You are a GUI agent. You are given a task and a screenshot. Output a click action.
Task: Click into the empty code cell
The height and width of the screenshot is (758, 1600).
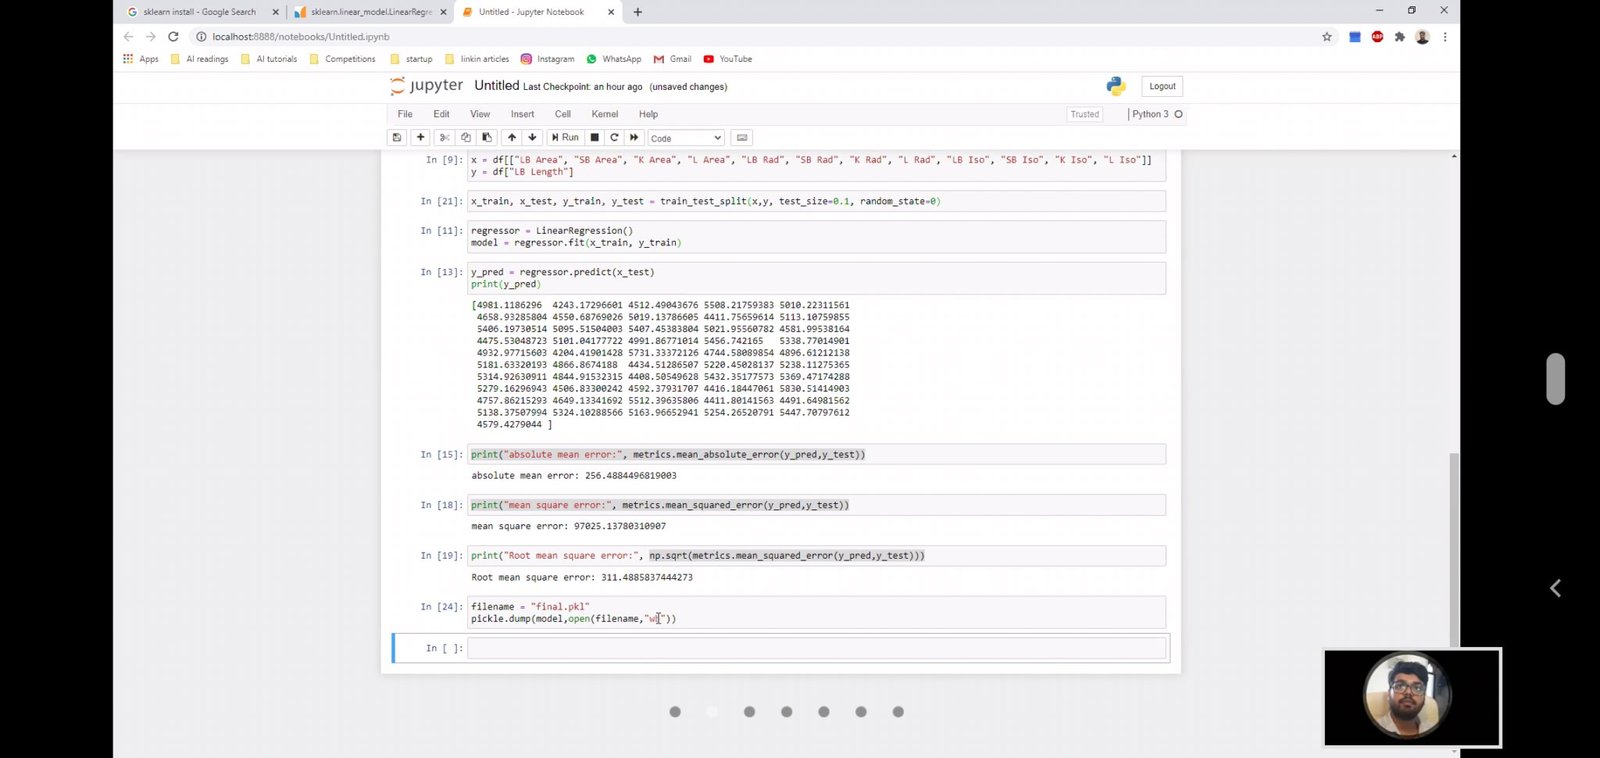point(816,648)
